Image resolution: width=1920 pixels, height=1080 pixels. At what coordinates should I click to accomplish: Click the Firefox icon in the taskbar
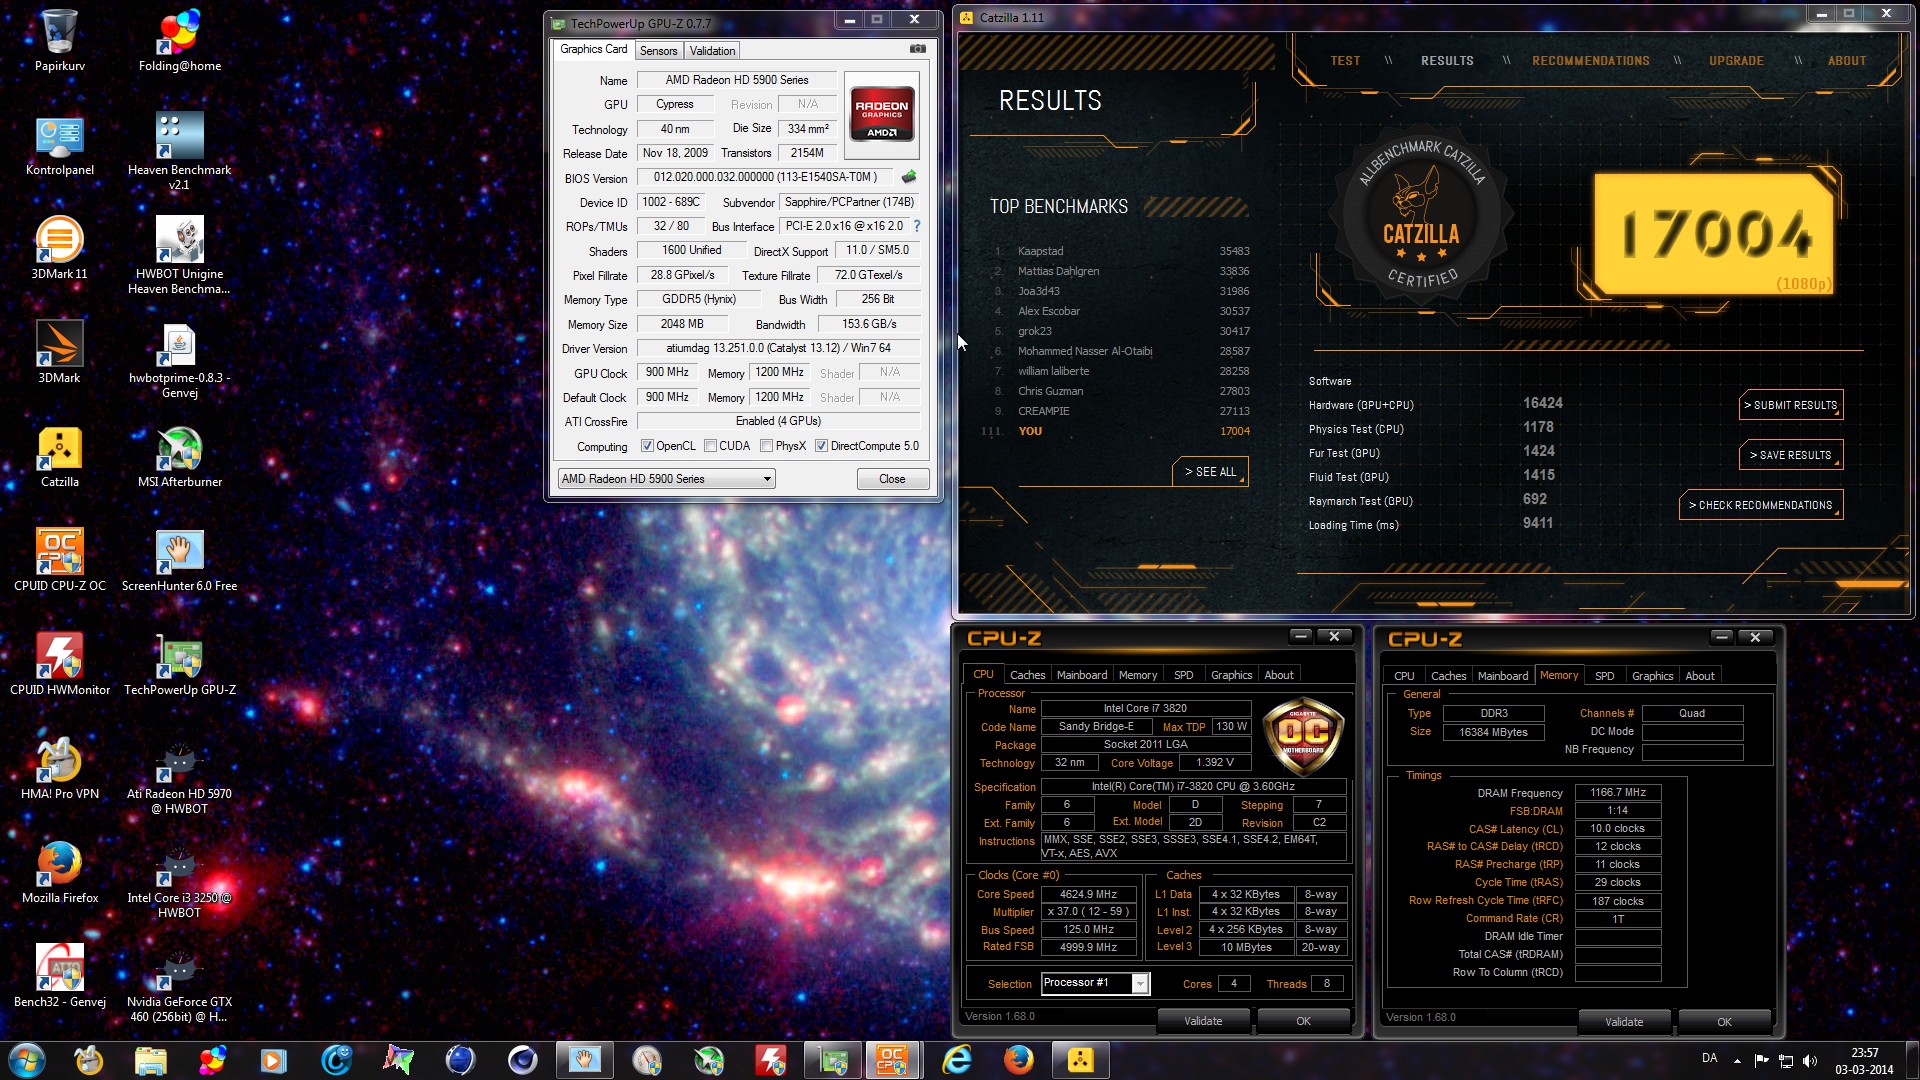(1018, 1060)
